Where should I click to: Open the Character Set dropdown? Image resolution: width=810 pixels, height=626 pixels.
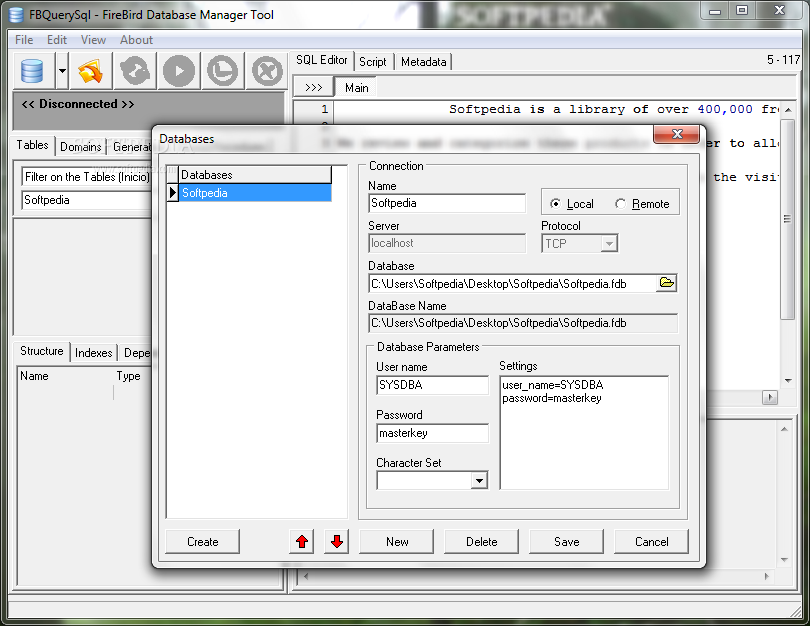(479, 481)
